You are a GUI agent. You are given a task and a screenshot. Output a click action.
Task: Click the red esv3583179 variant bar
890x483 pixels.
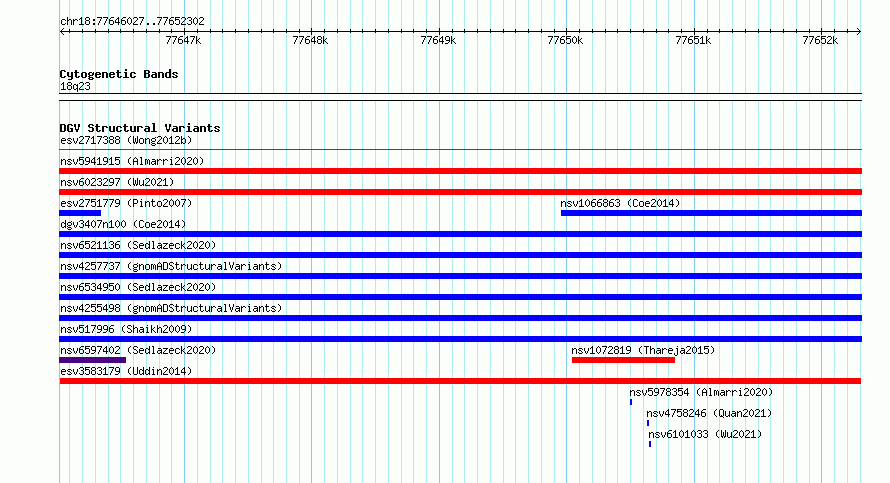[460, 381]
